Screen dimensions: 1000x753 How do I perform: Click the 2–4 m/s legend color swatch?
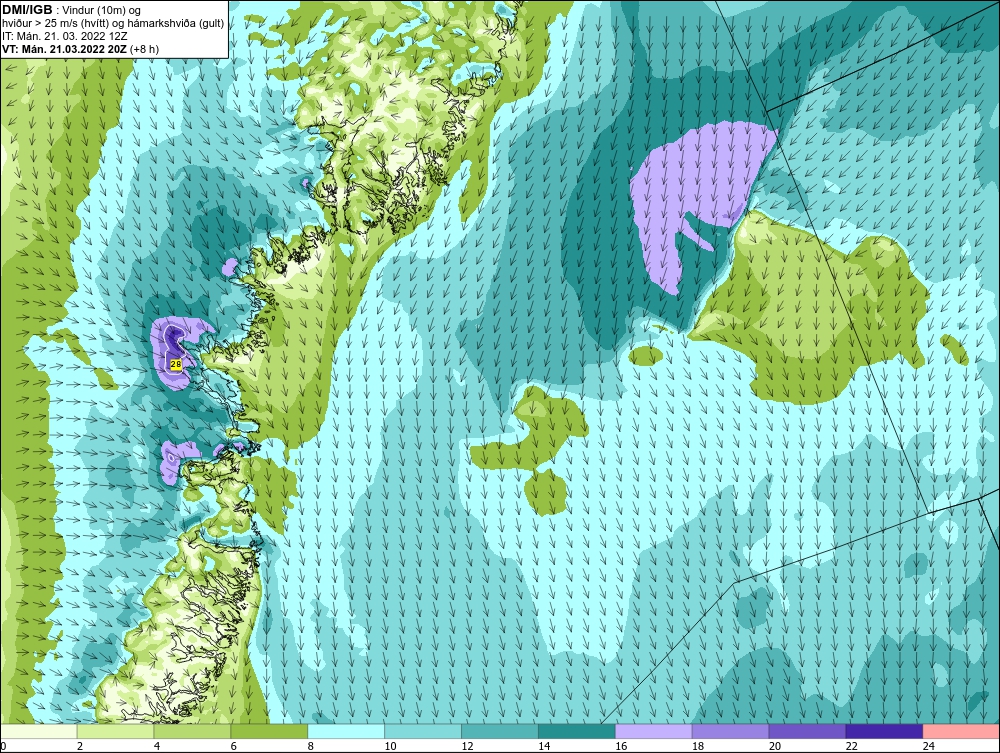pyautogui.click(x=115, y=731)
